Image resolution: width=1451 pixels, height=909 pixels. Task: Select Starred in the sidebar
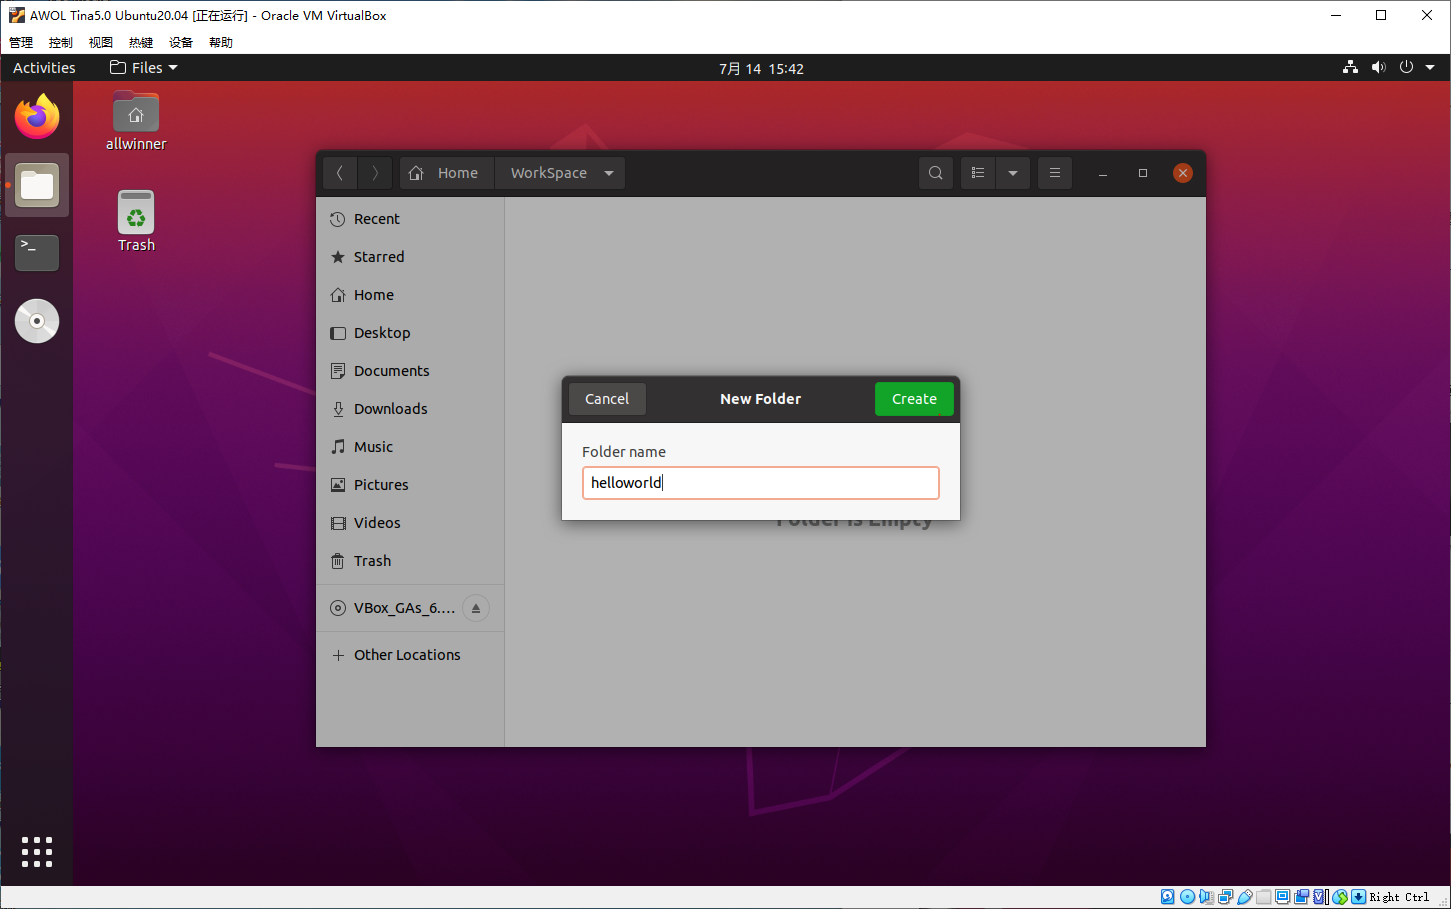379,257
